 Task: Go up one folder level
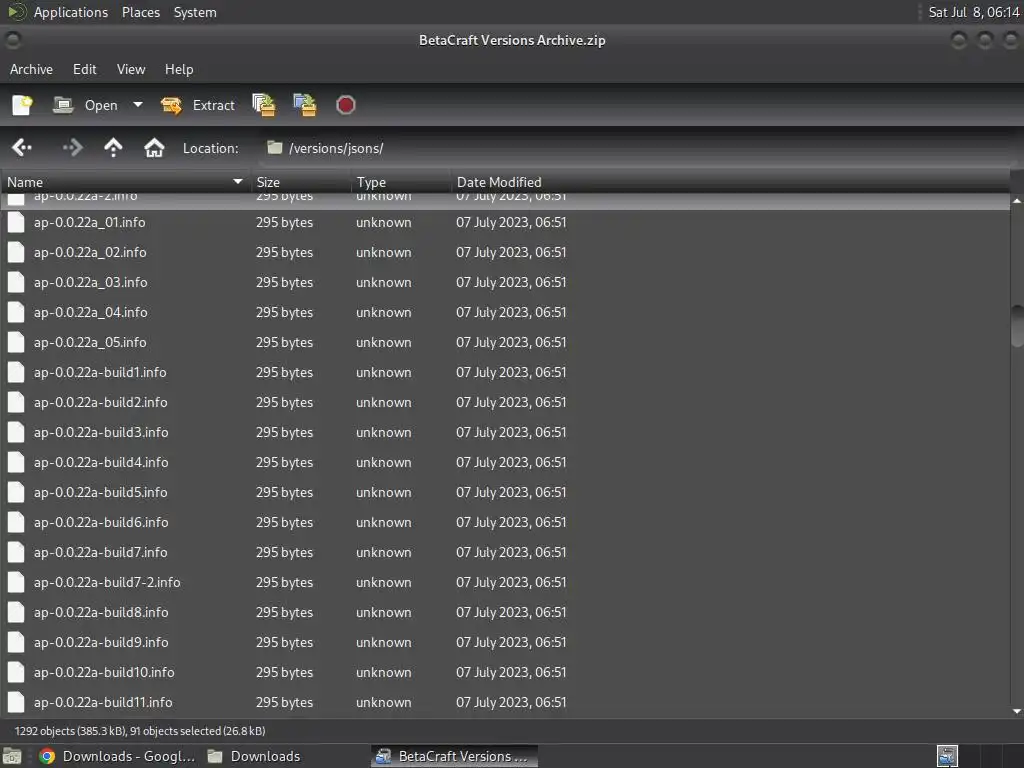pos(113,148)
